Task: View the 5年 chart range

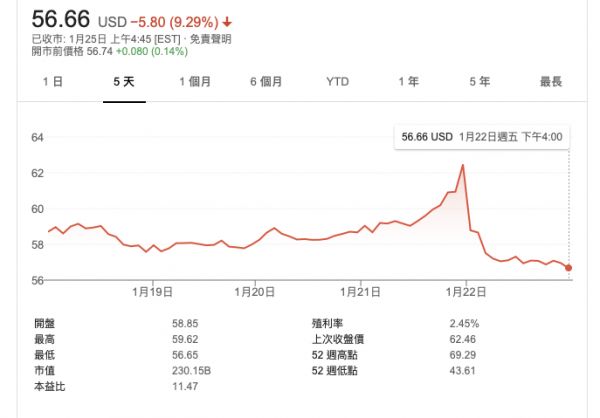Action: (x=479, y=81)
